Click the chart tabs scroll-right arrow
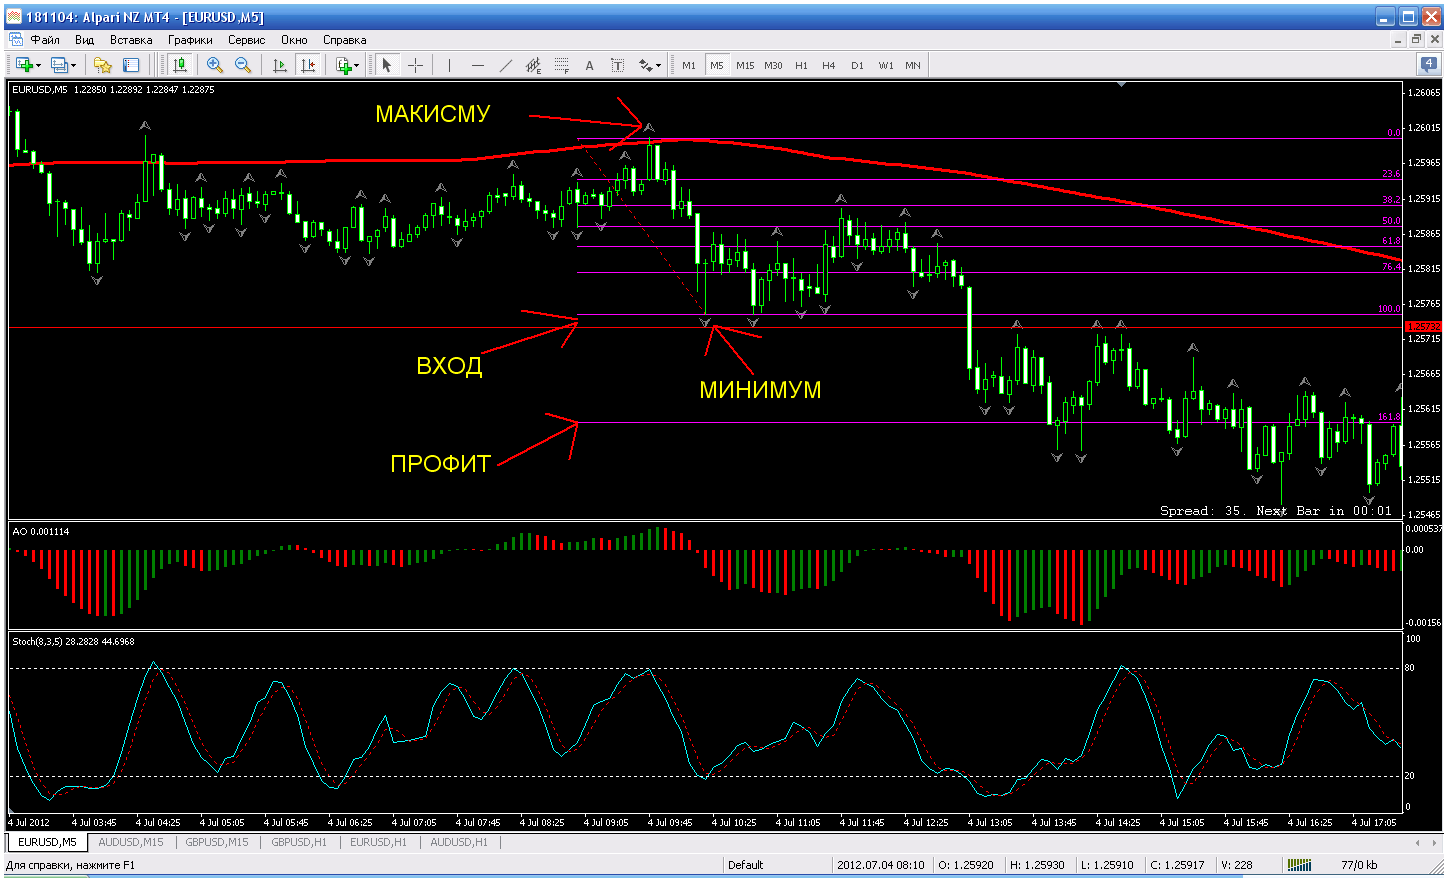 (x=1434, y=843)
